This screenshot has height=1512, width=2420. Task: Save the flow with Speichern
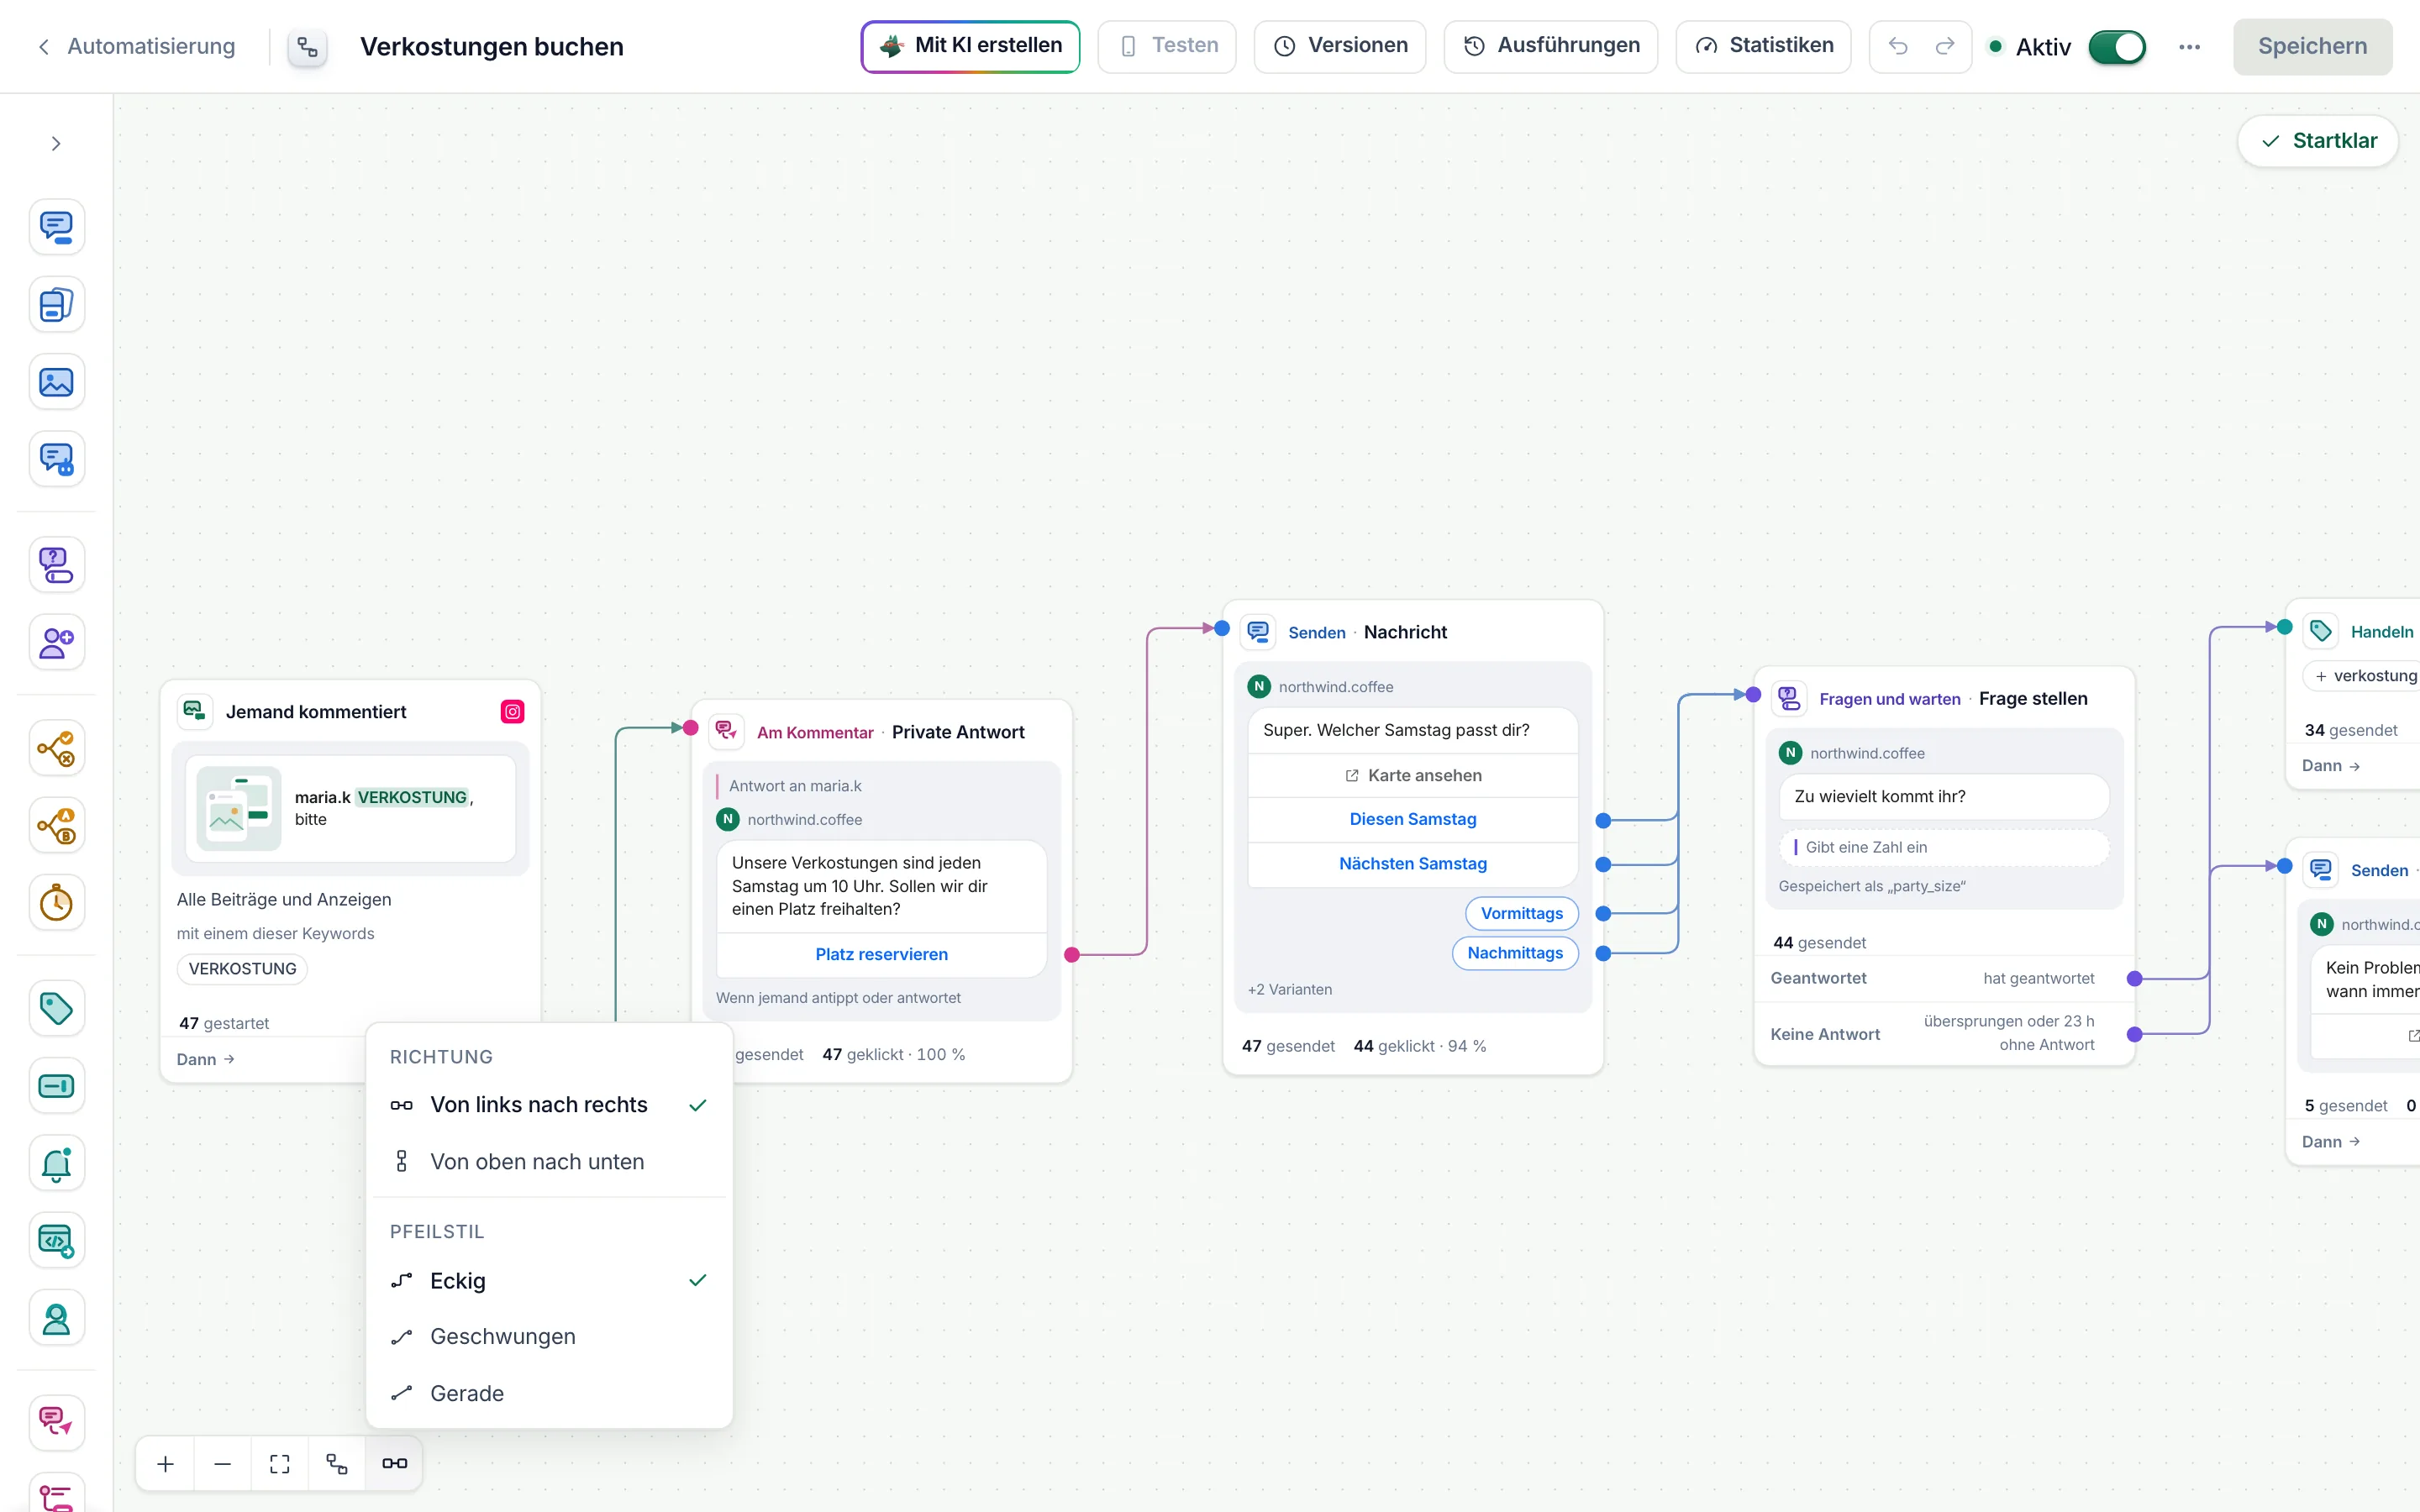pyautogui.click(x=2312, y=47)
